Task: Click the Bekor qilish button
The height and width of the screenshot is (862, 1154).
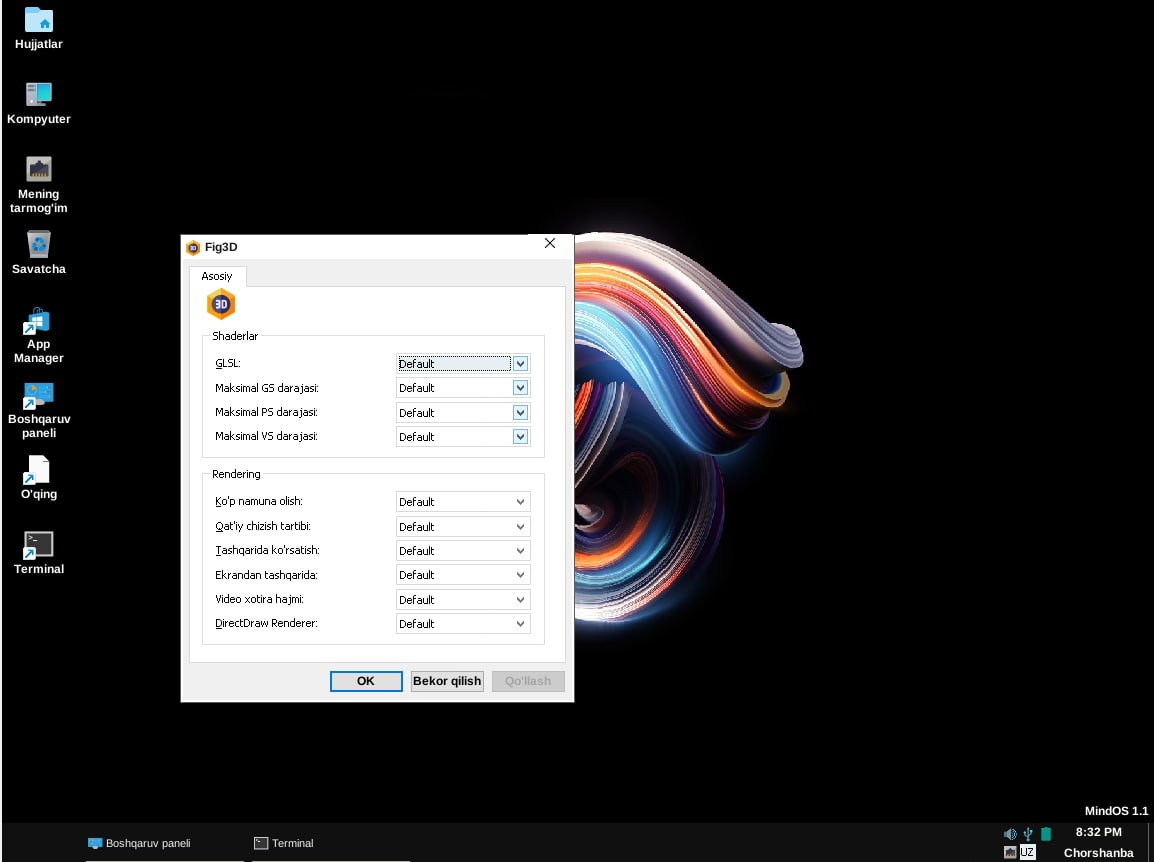Action: pyautogui.click(x=447, y=681)
